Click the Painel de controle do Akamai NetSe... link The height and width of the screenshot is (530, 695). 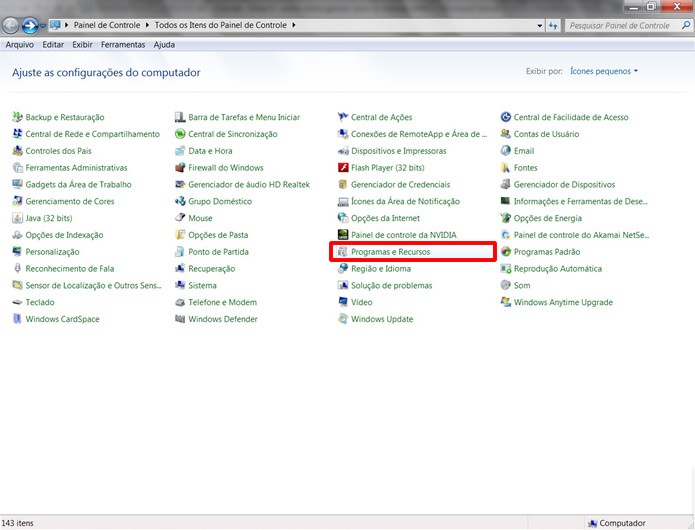pyautogui.click(x=581, y=235)
